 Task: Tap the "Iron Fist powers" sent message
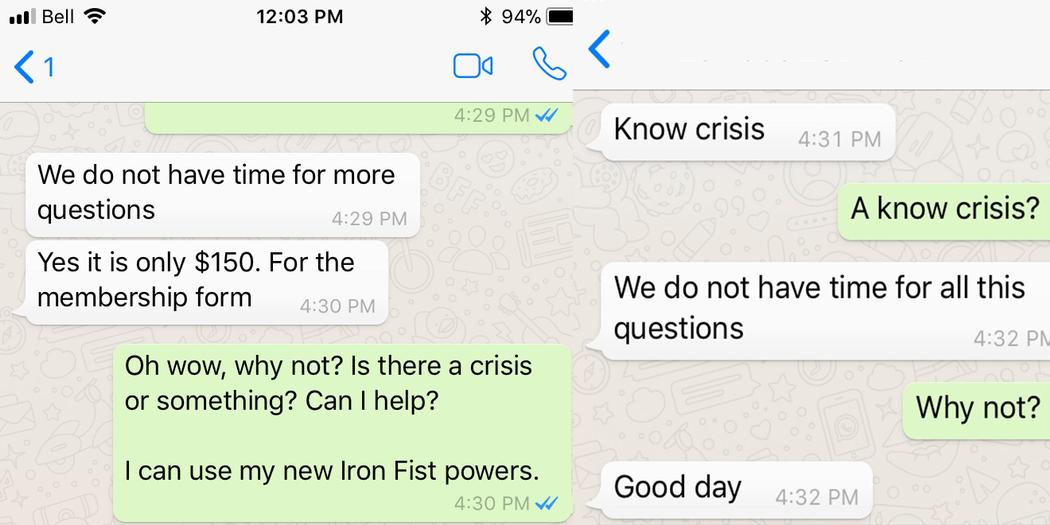pyautogui.click(x=343, y=433)
